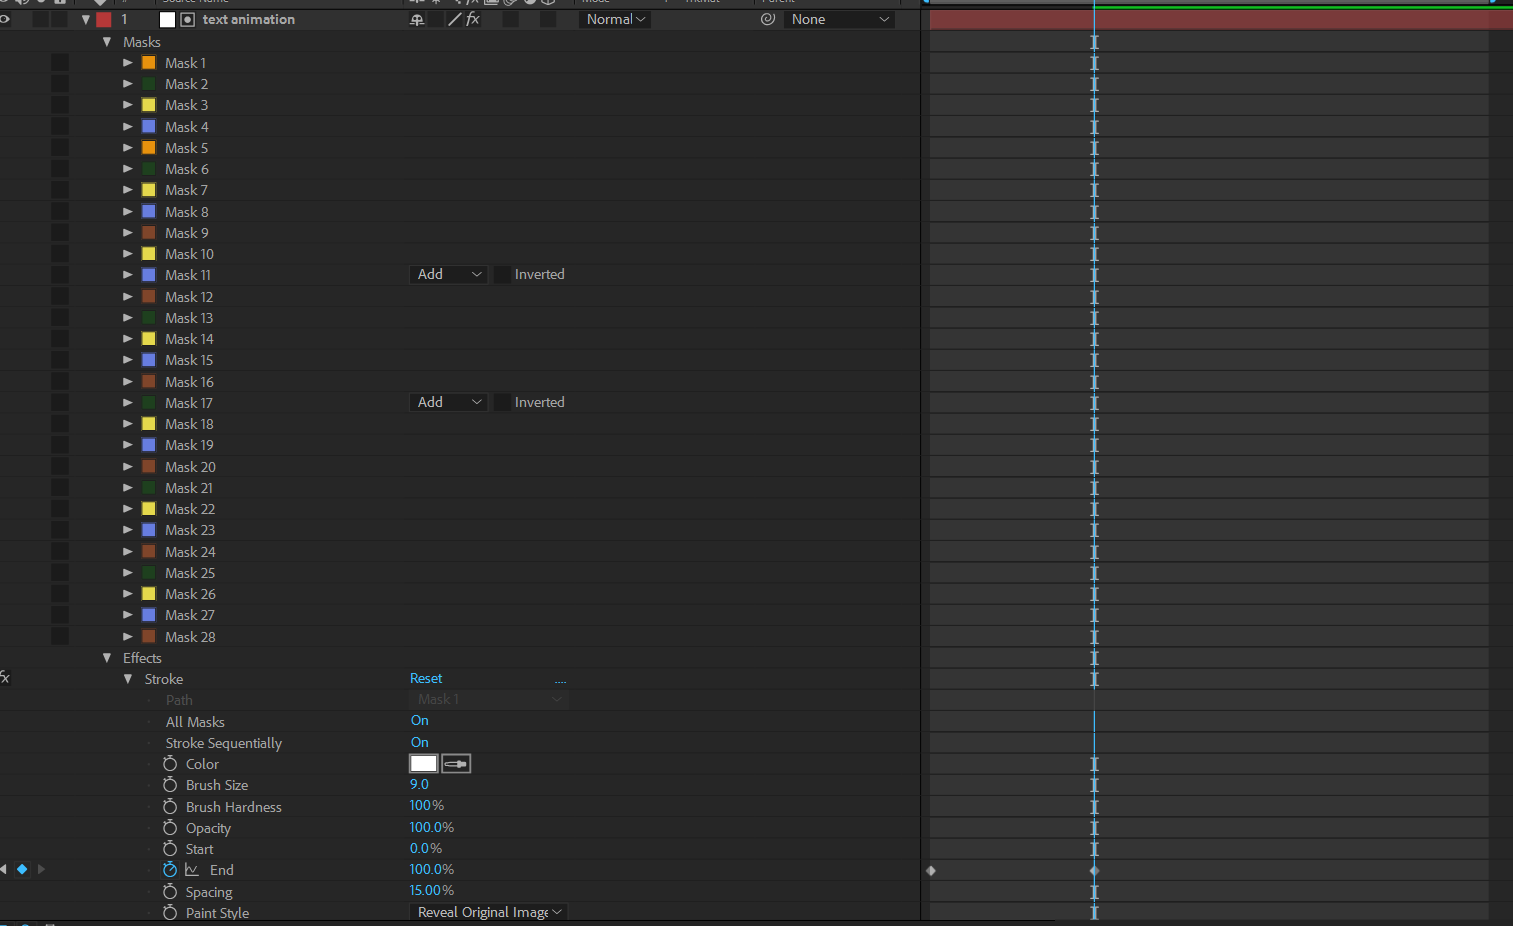The width and height of the screenshot is (1513, 926).
Task: Collapse the Effects group
Action: (107, 658)
